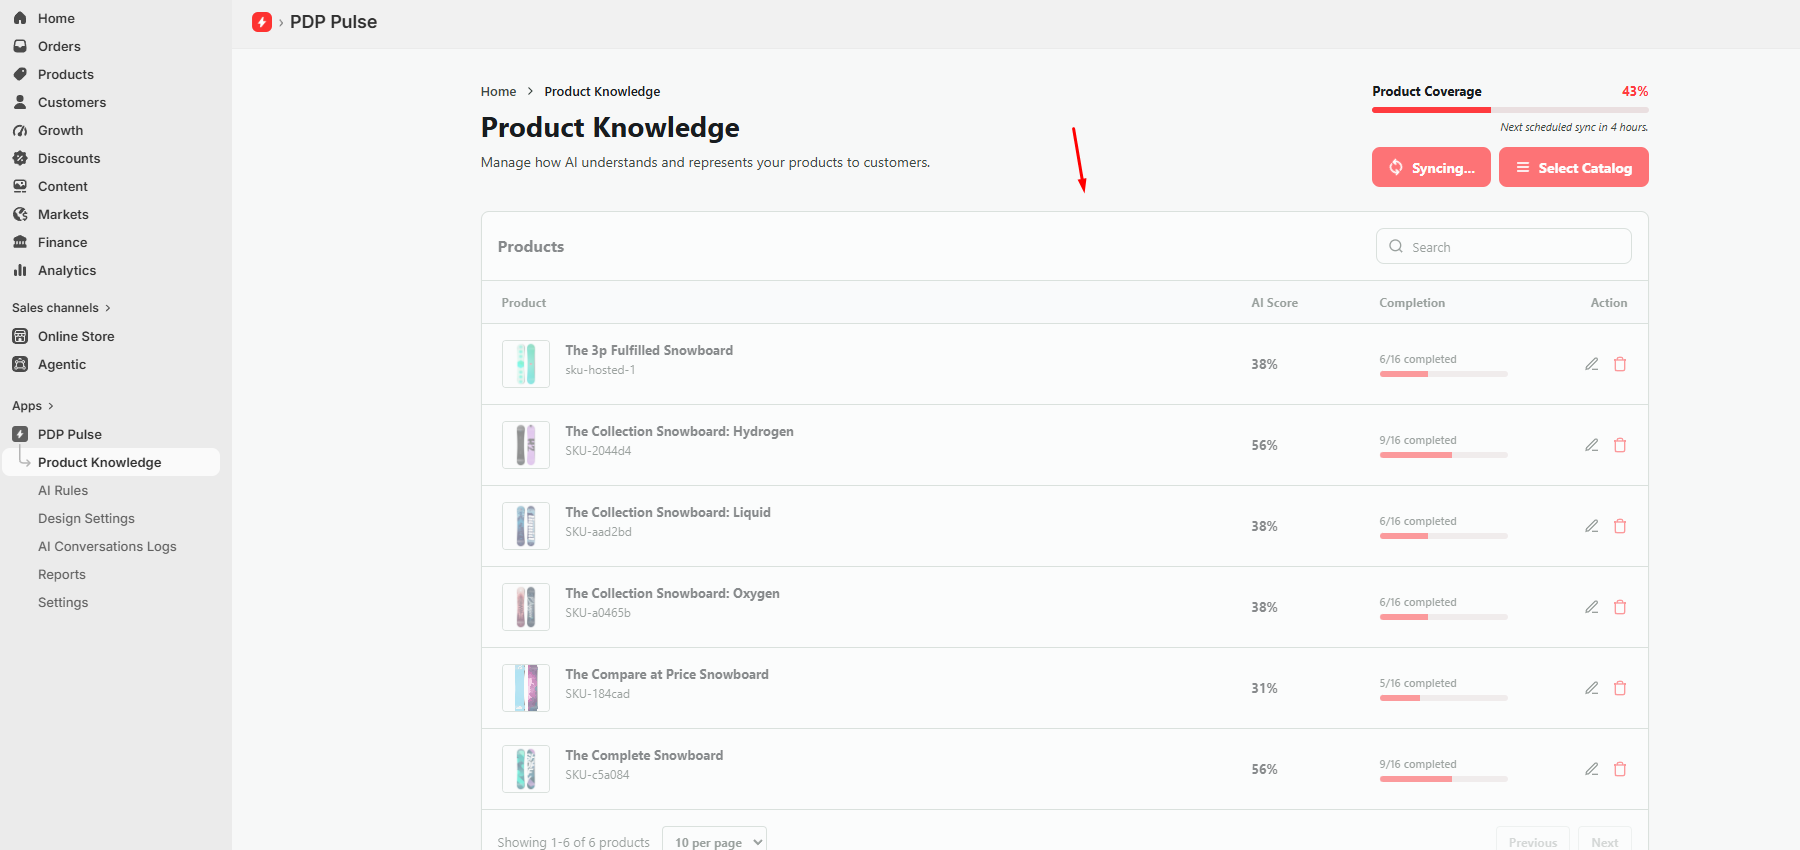Screen dimensions: 1800x850
Task: Click the Product Knowledge breadcrumb
Action: point(602,91)
